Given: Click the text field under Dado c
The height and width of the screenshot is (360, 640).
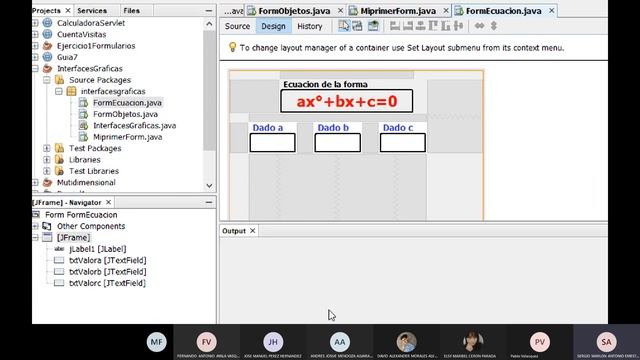Looking at the screenshot, I should (402, 143).
